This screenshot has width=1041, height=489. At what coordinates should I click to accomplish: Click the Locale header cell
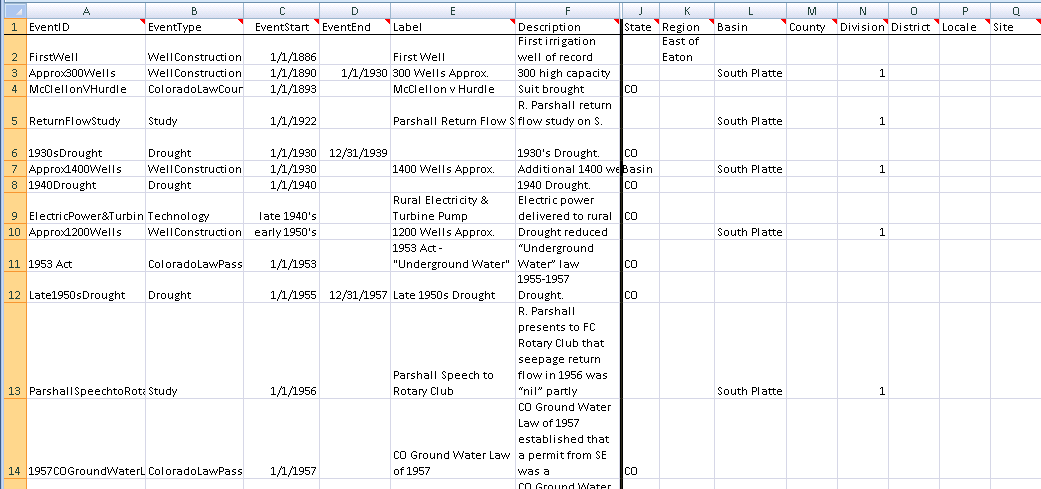[965, 27]
